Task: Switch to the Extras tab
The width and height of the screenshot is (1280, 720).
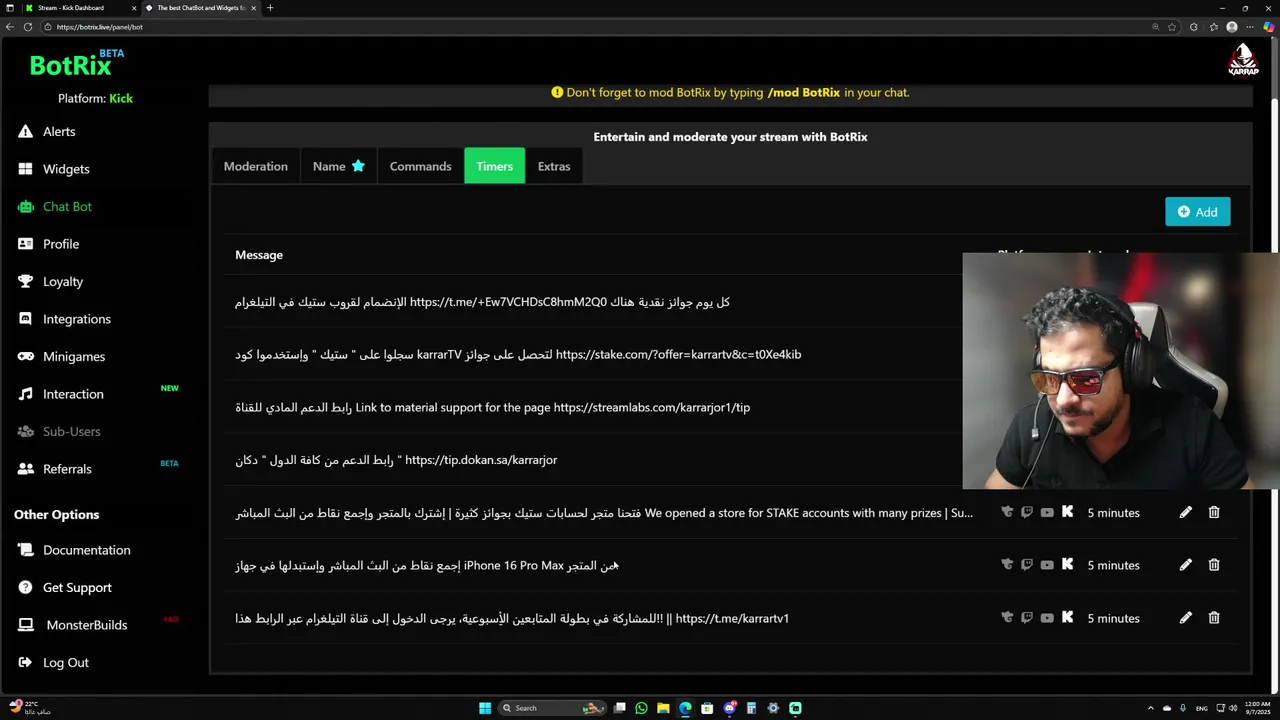Action: click(554, 166)
